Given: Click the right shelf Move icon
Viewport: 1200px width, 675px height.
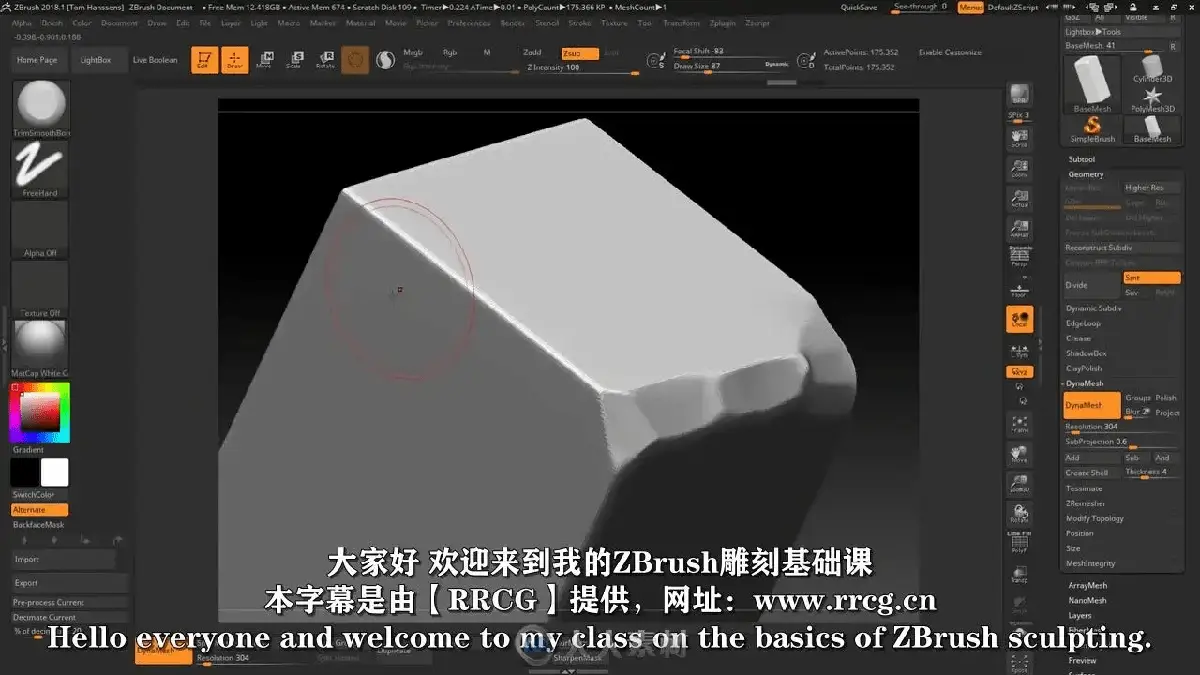Looking at the screenshot, I should point(1020,455).
